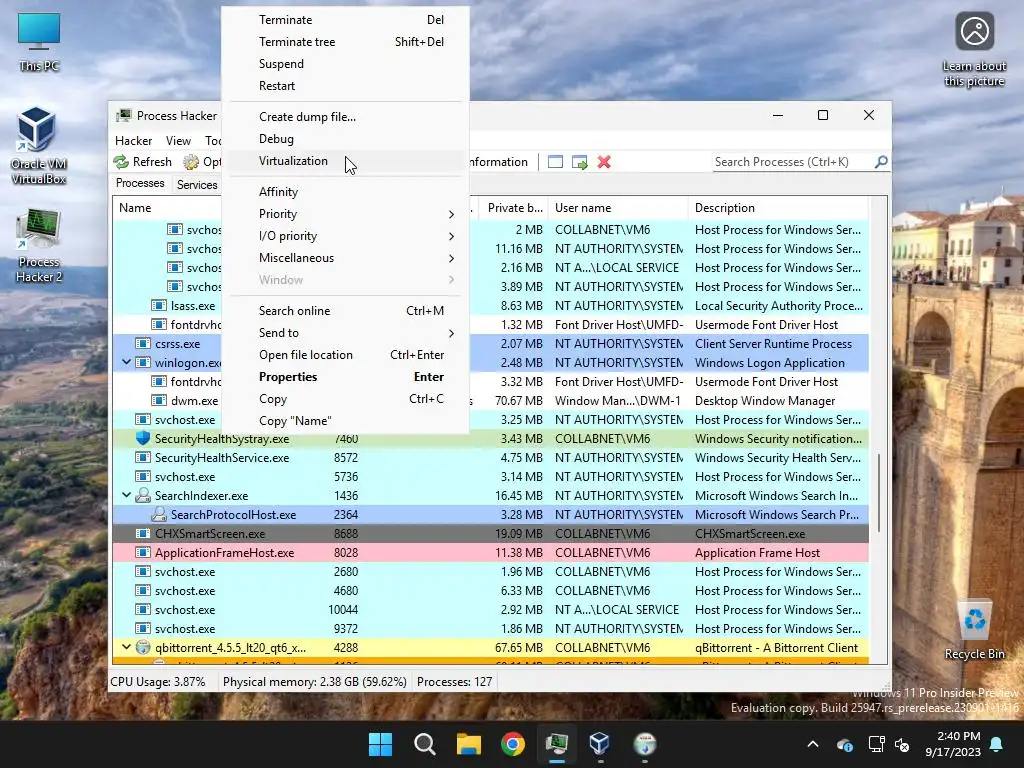1024x768 pixels.
Task: Click the find window toolbar icon
Action: [x=555, y=162]
